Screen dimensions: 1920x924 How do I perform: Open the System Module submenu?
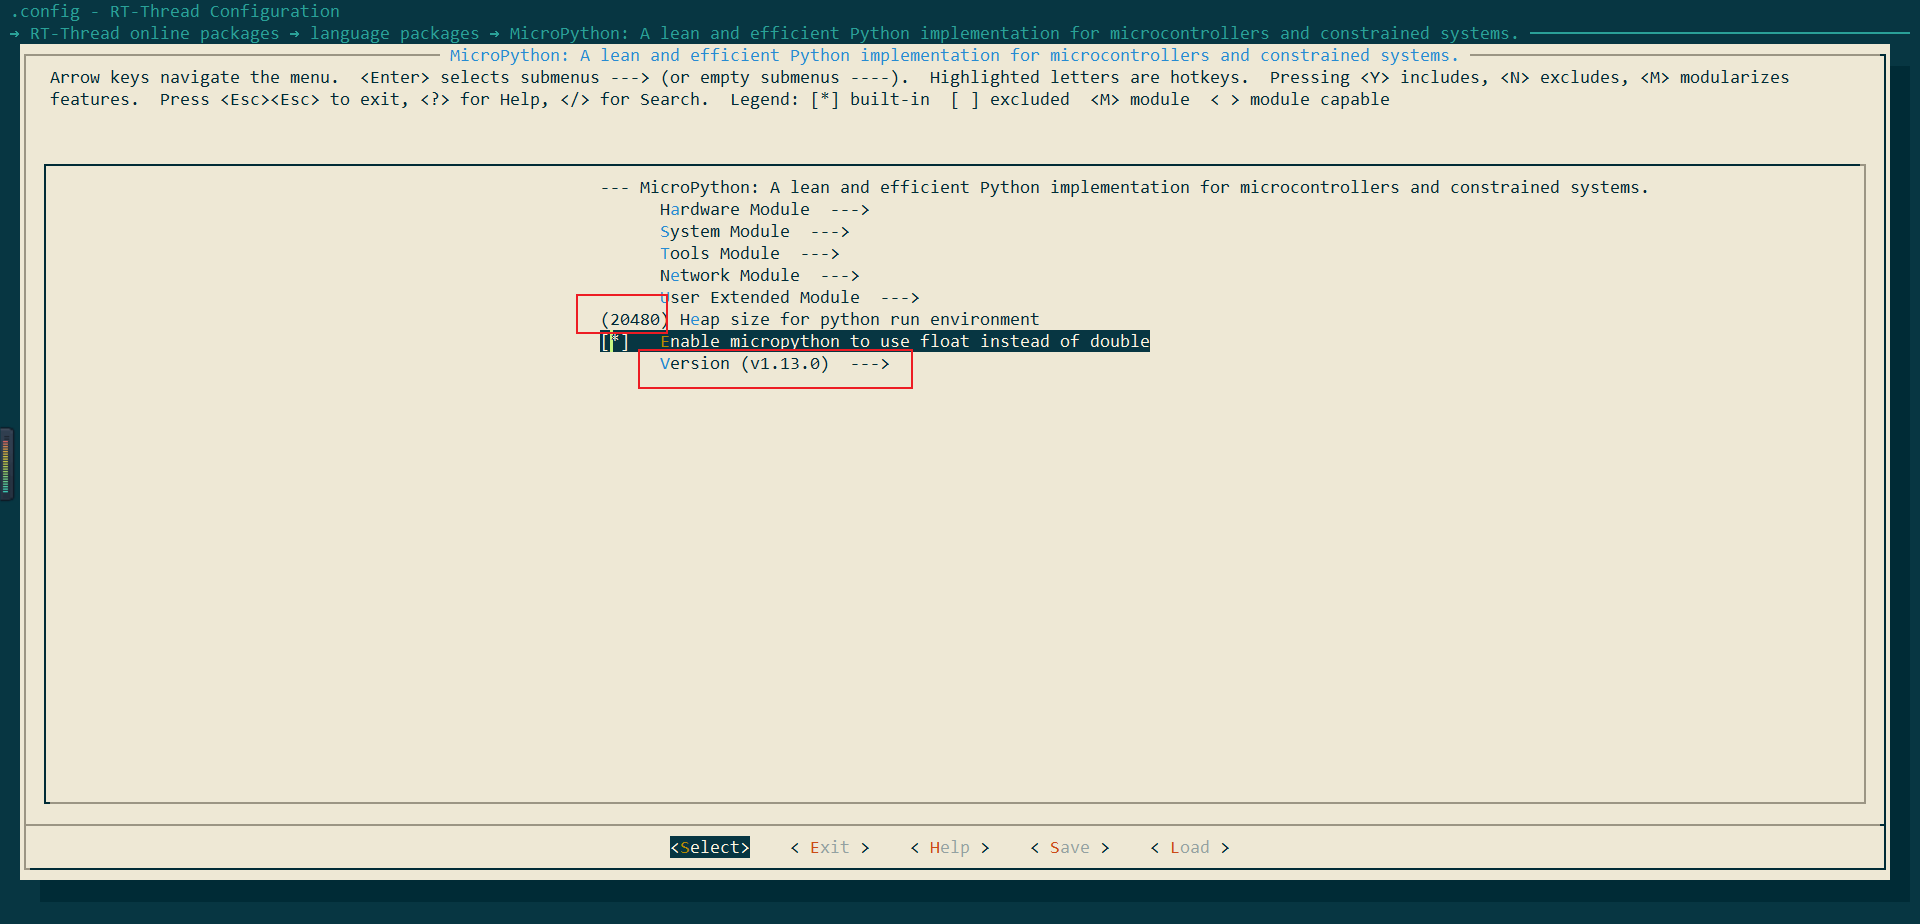[754, 231]
